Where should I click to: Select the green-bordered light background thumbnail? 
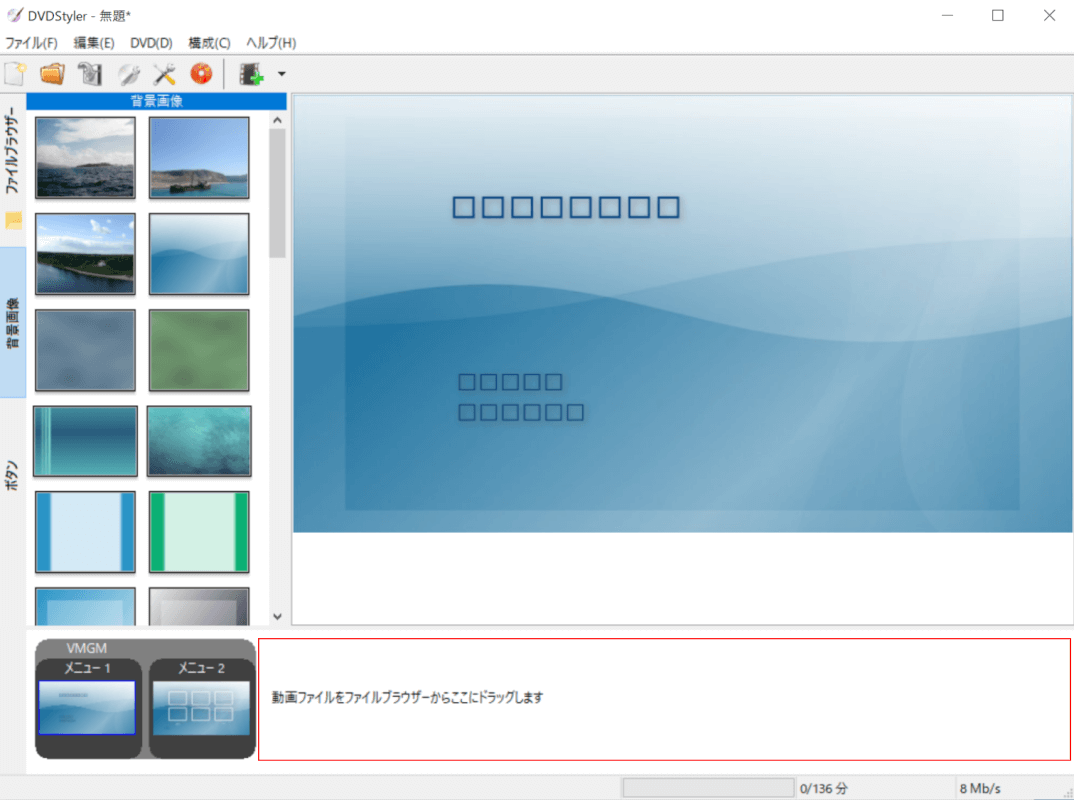(x=199, y=532)
